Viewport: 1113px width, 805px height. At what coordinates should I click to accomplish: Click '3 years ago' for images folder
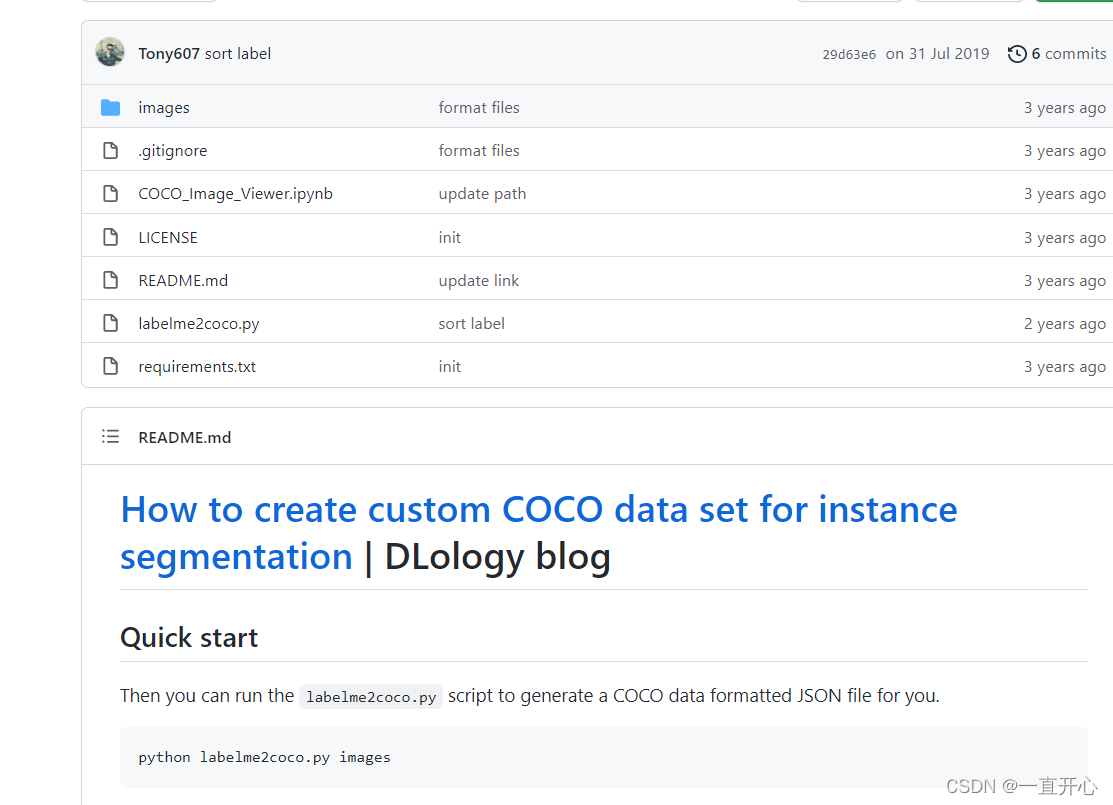click(1065, 108)
